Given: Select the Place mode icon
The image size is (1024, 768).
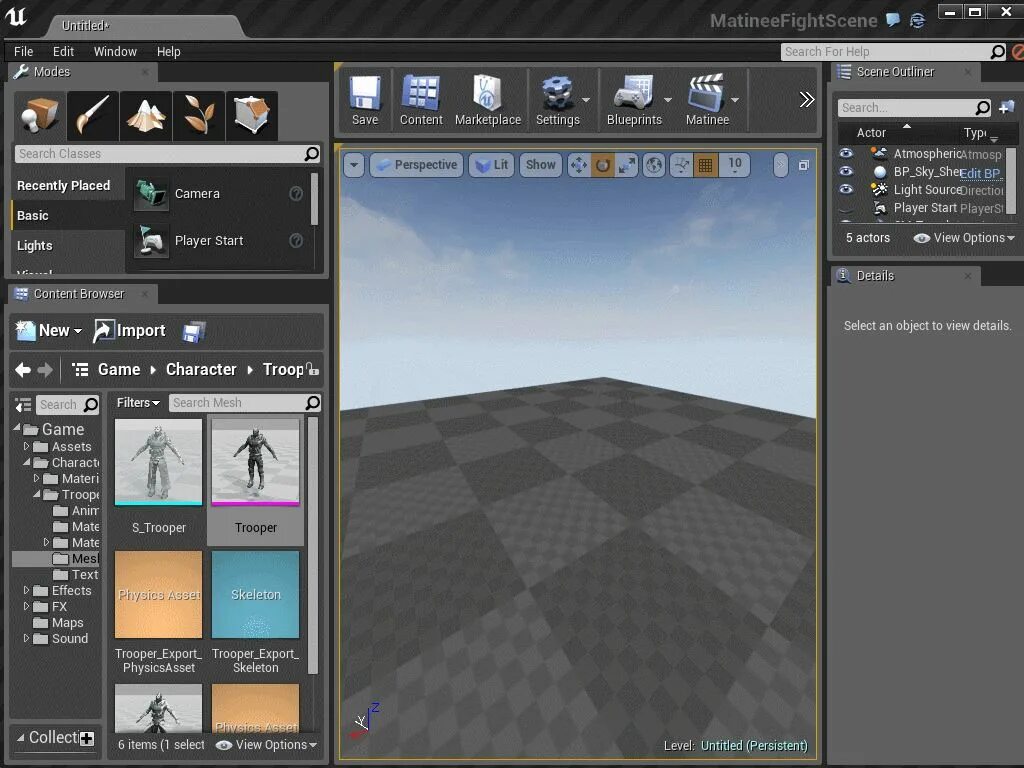Looking at the screenshot, I should click(x=39, y=116).
